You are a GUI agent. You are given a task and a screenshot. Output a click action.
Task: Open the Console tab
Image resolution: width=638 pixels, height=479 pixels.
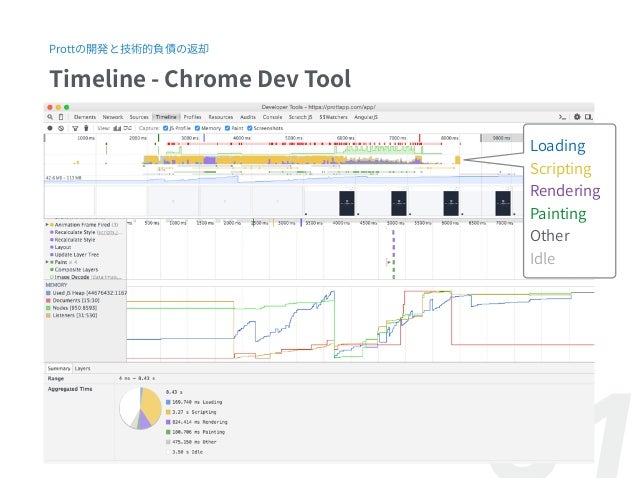pyautogui.click(x=272, y=117)
